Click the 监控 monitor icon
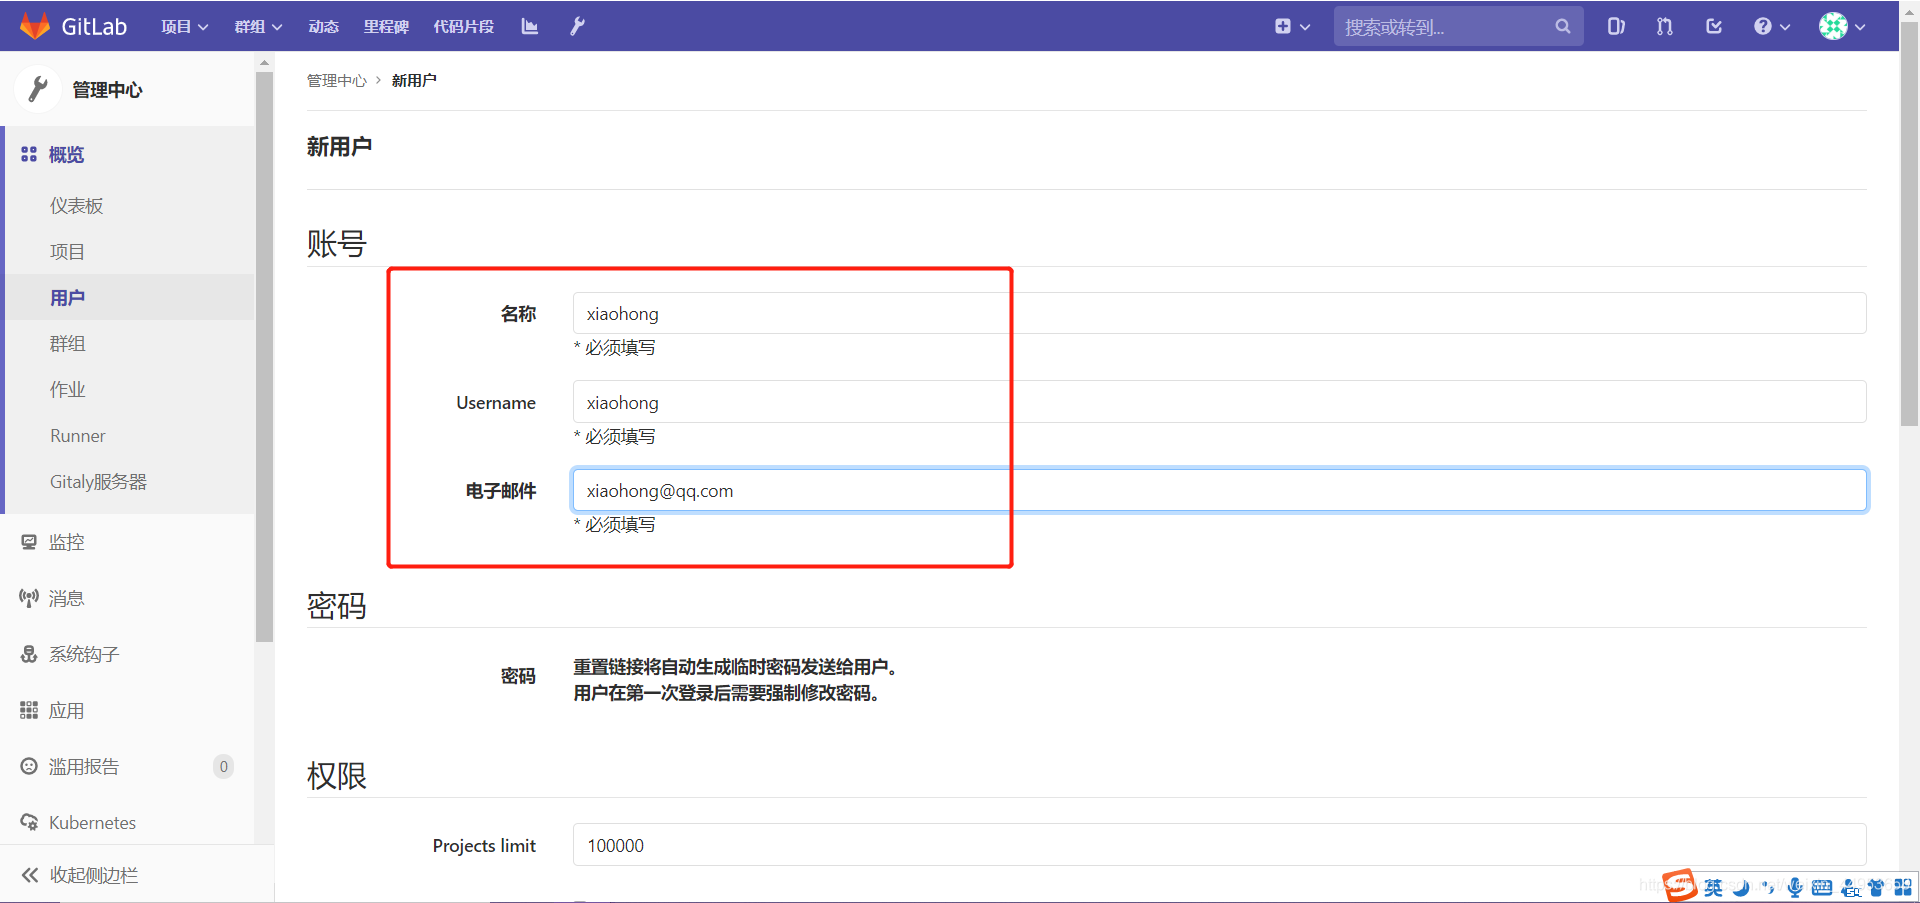 pos(29,542)
